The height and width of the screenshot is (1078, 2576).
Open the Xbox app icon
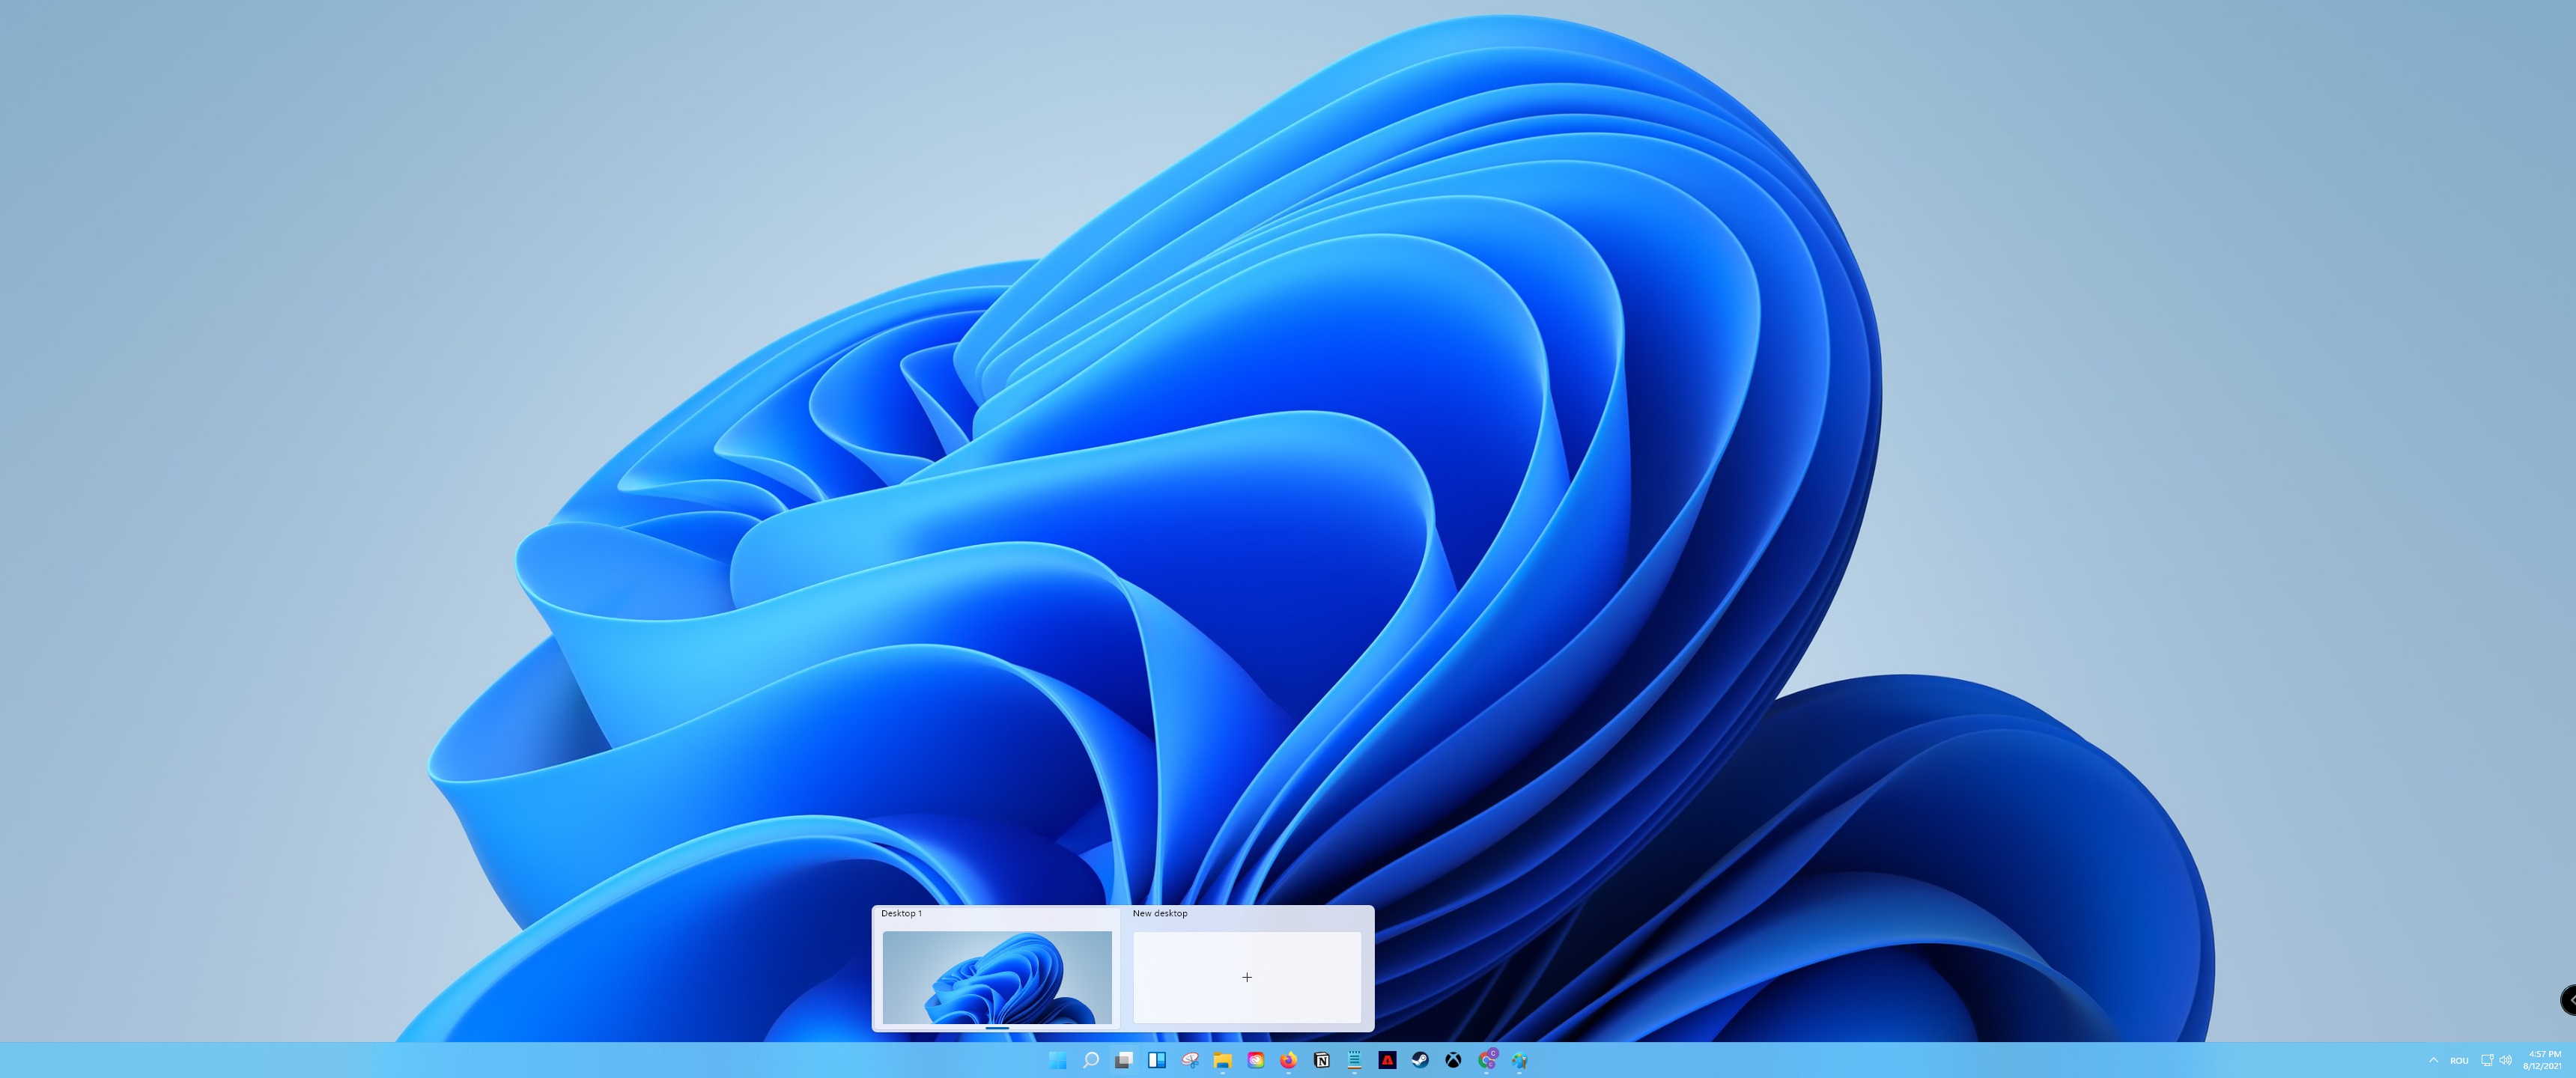(x=1453, y=1060)
